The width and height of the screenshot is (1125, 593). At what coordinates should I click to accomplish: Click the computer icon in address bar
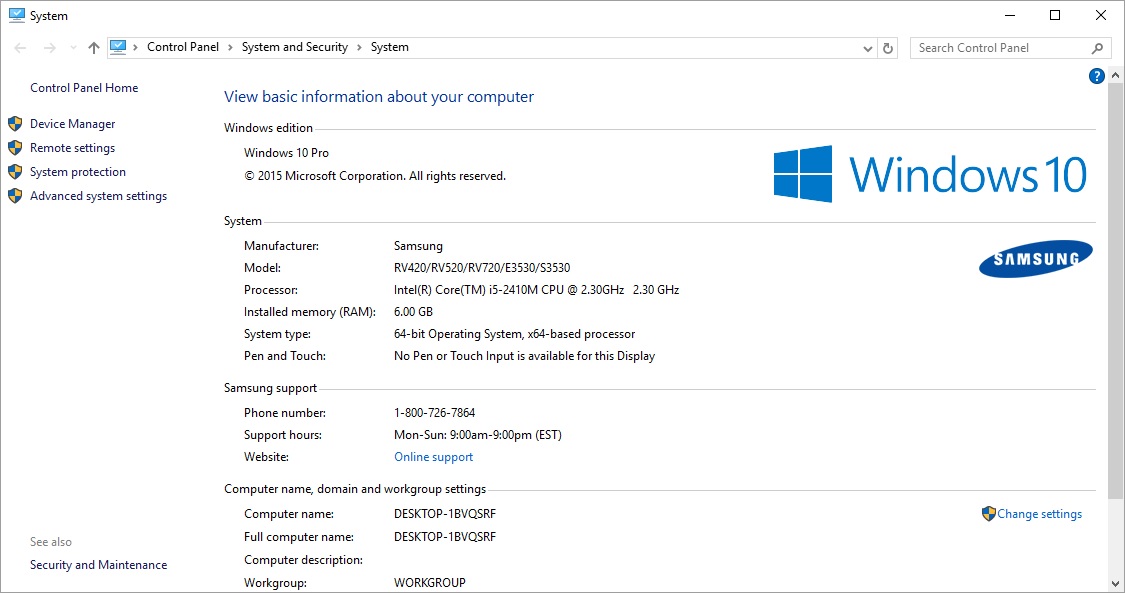119,47
